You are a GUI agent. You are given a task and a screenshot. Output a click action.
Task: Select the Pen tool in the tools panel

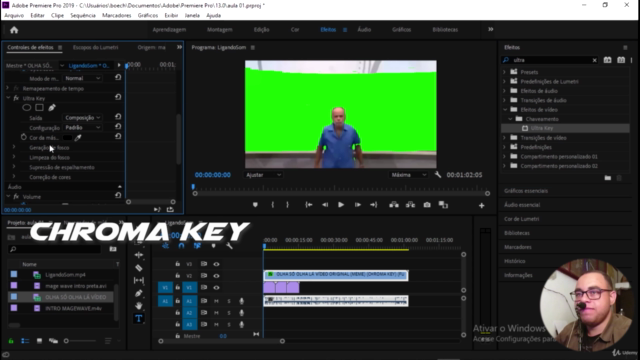[x=139, y=293]
